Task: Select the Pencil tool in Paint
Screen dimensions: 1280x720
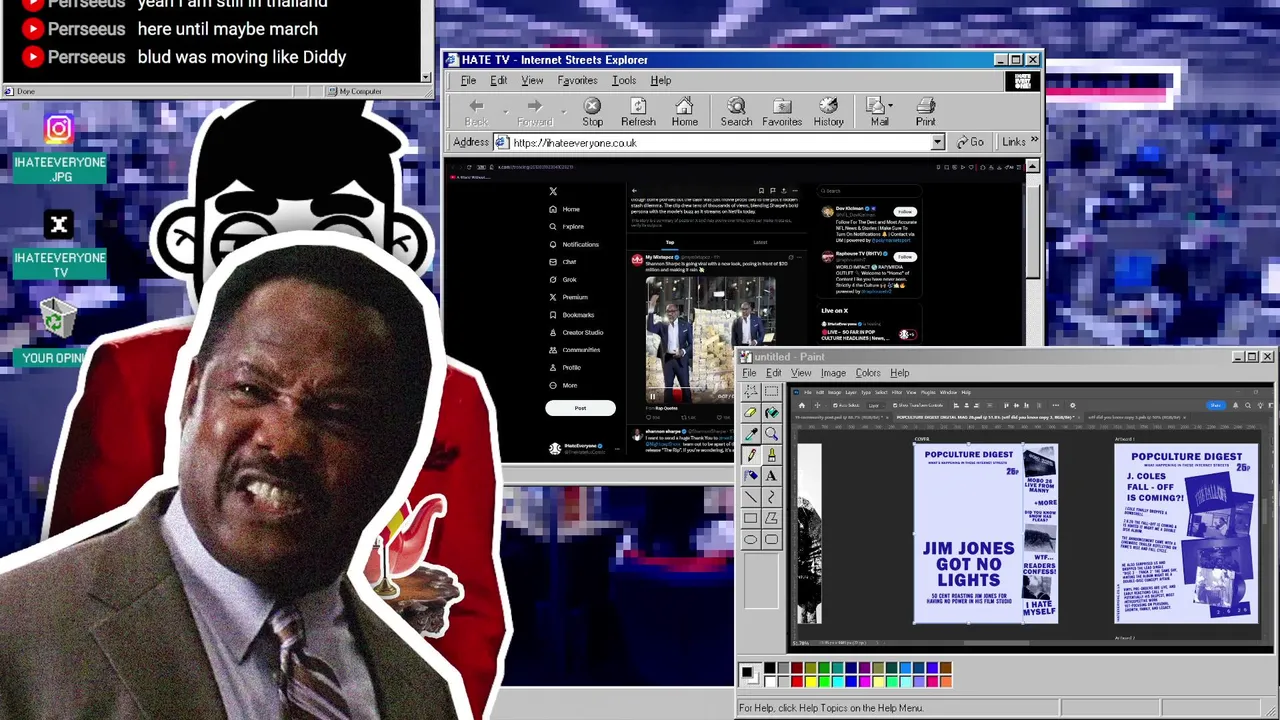Action: click(750, 455)
